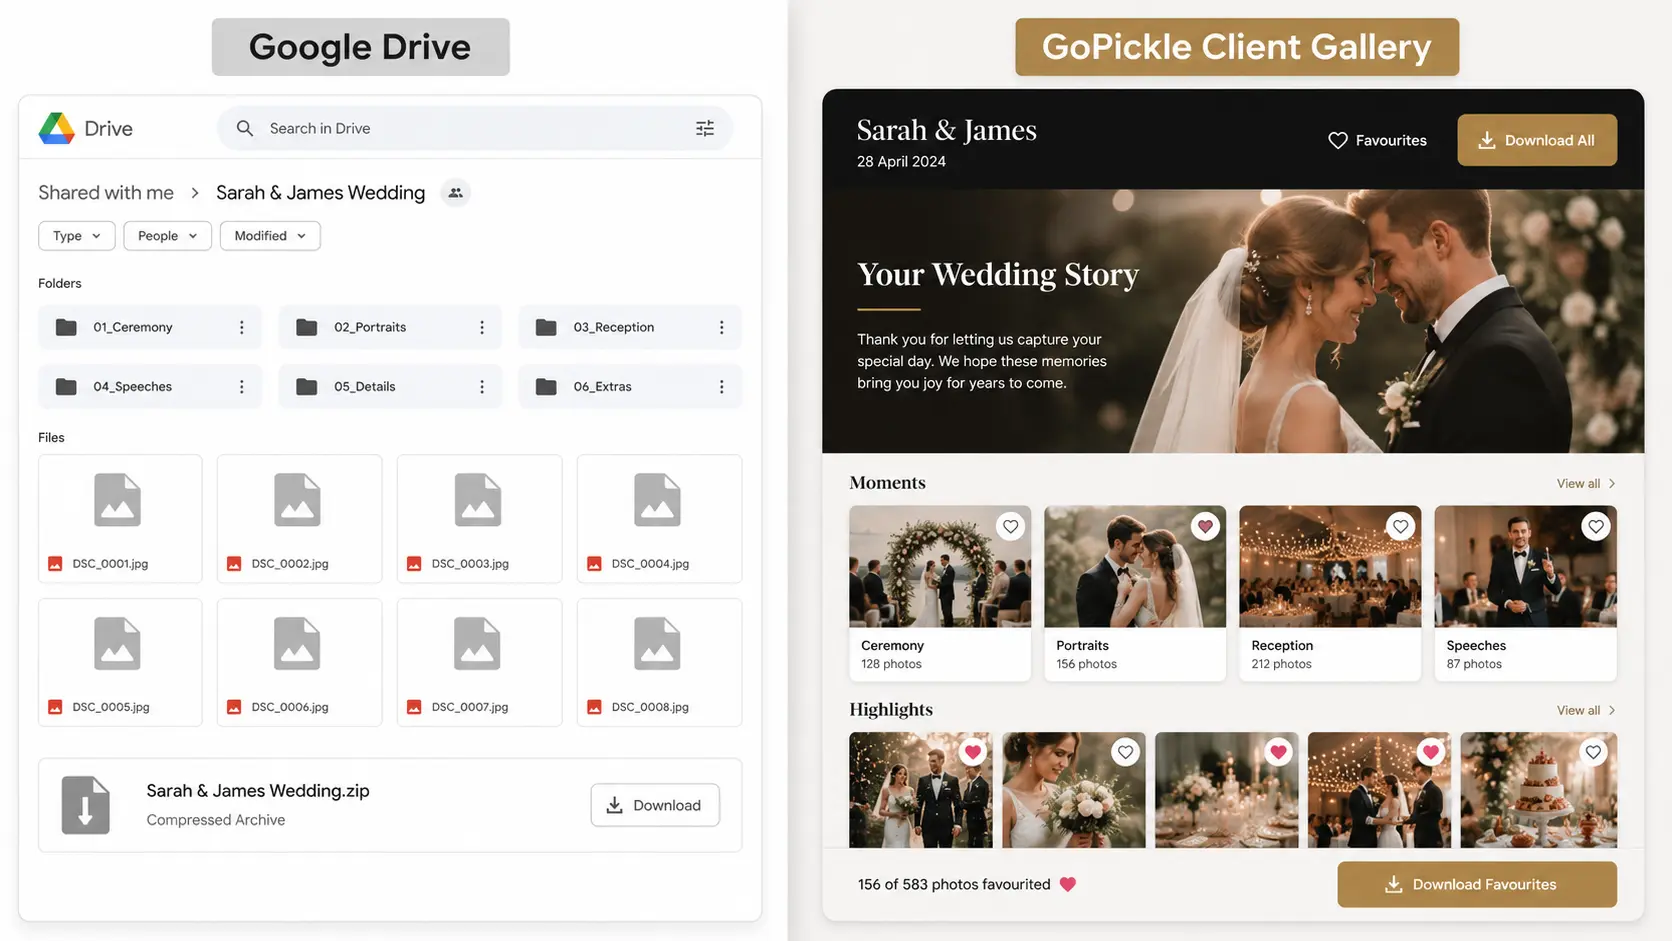Click the '212 photos' count text

(x=1281, y=664)
